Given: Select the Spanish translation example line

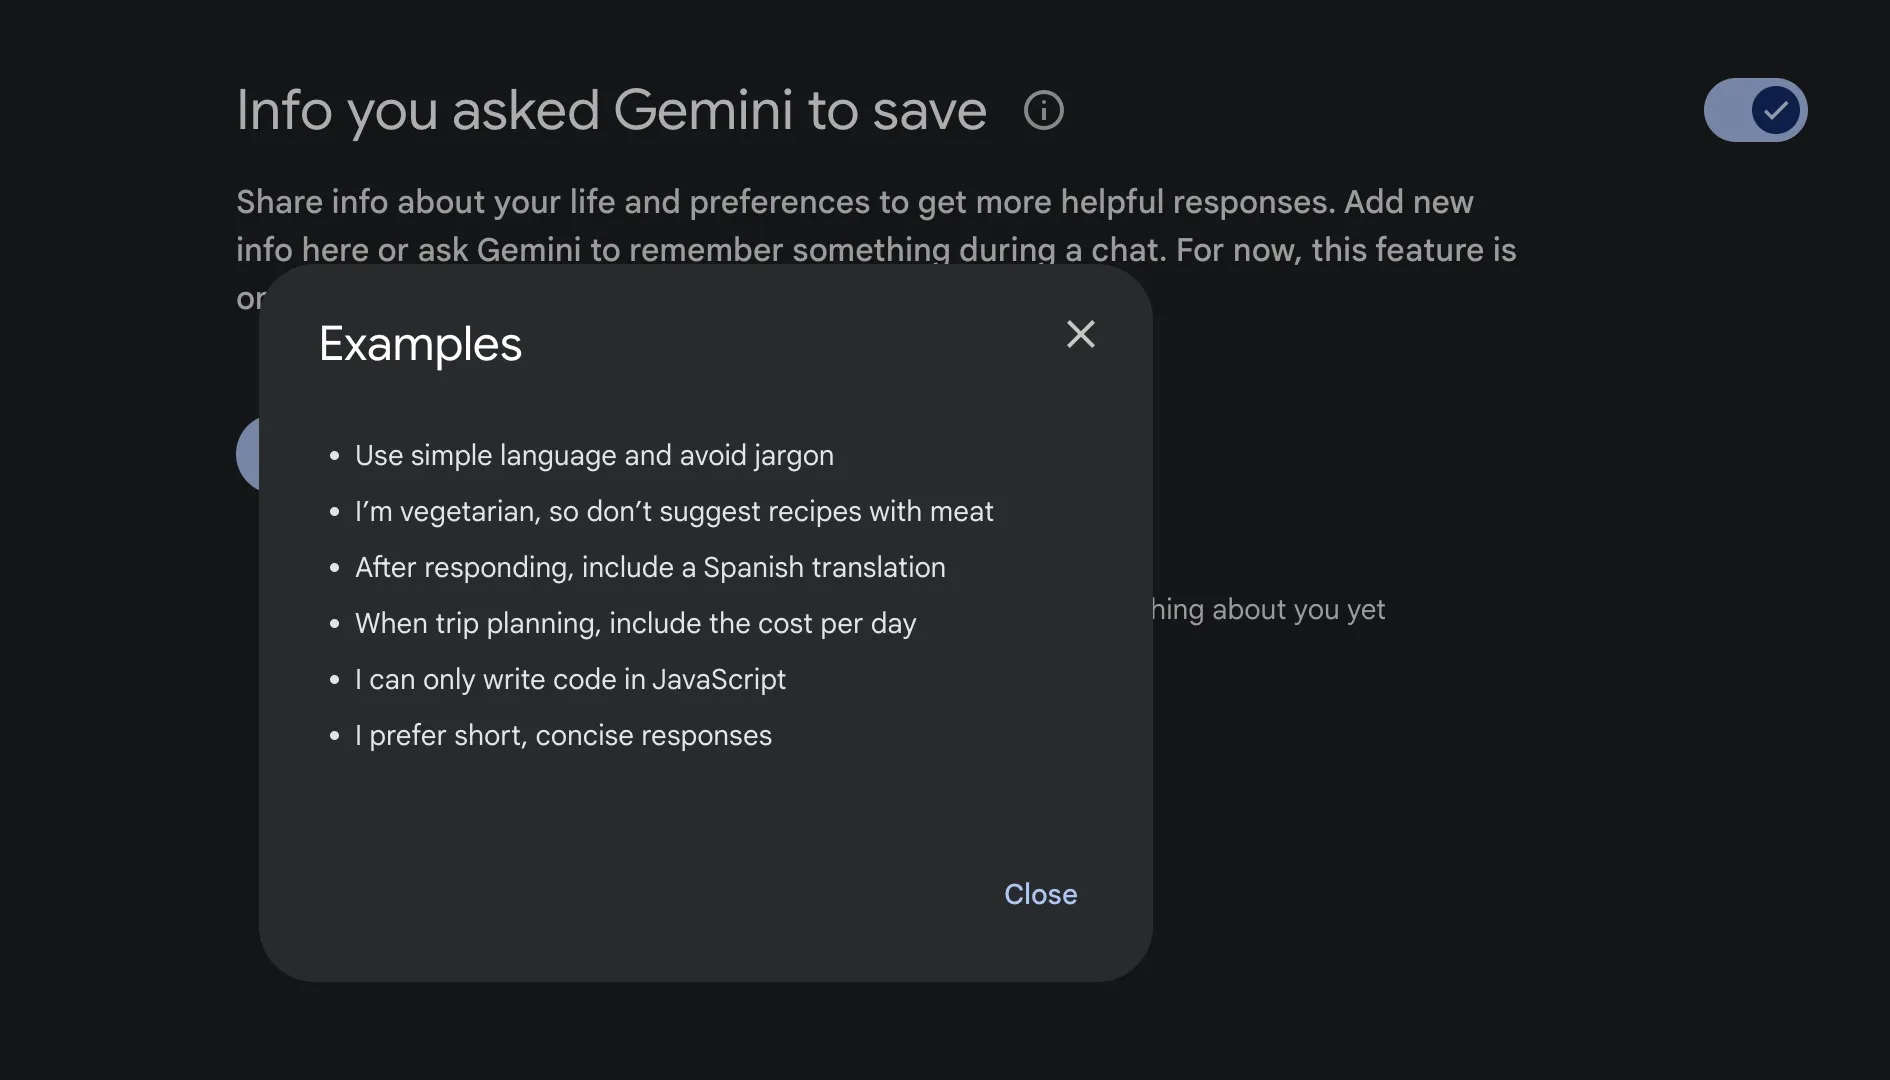Looking at the screenshot, I should pos(650,567).
